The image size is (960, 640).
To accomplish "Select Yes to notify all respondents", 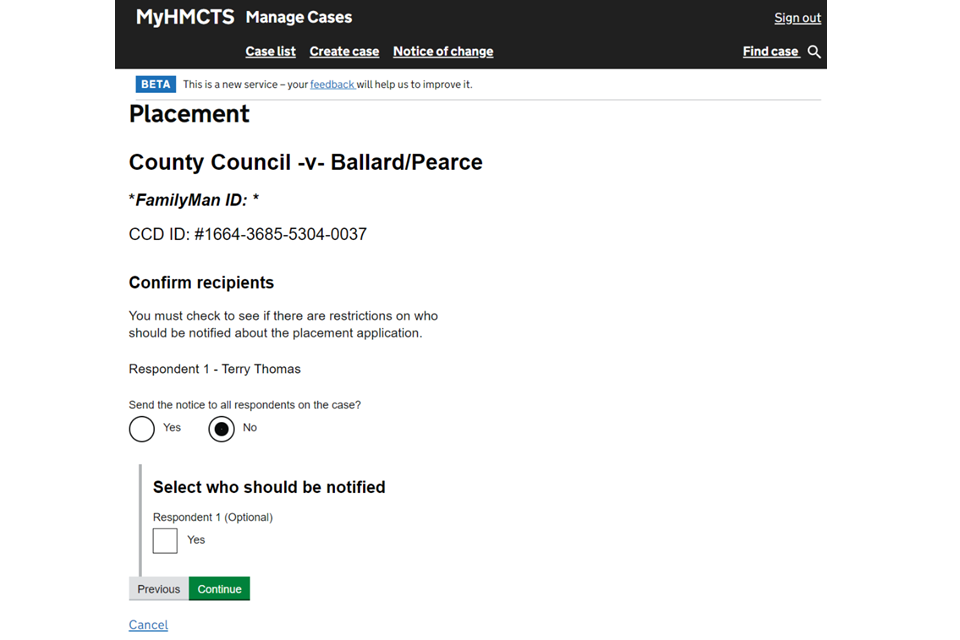I will [142, 429].
